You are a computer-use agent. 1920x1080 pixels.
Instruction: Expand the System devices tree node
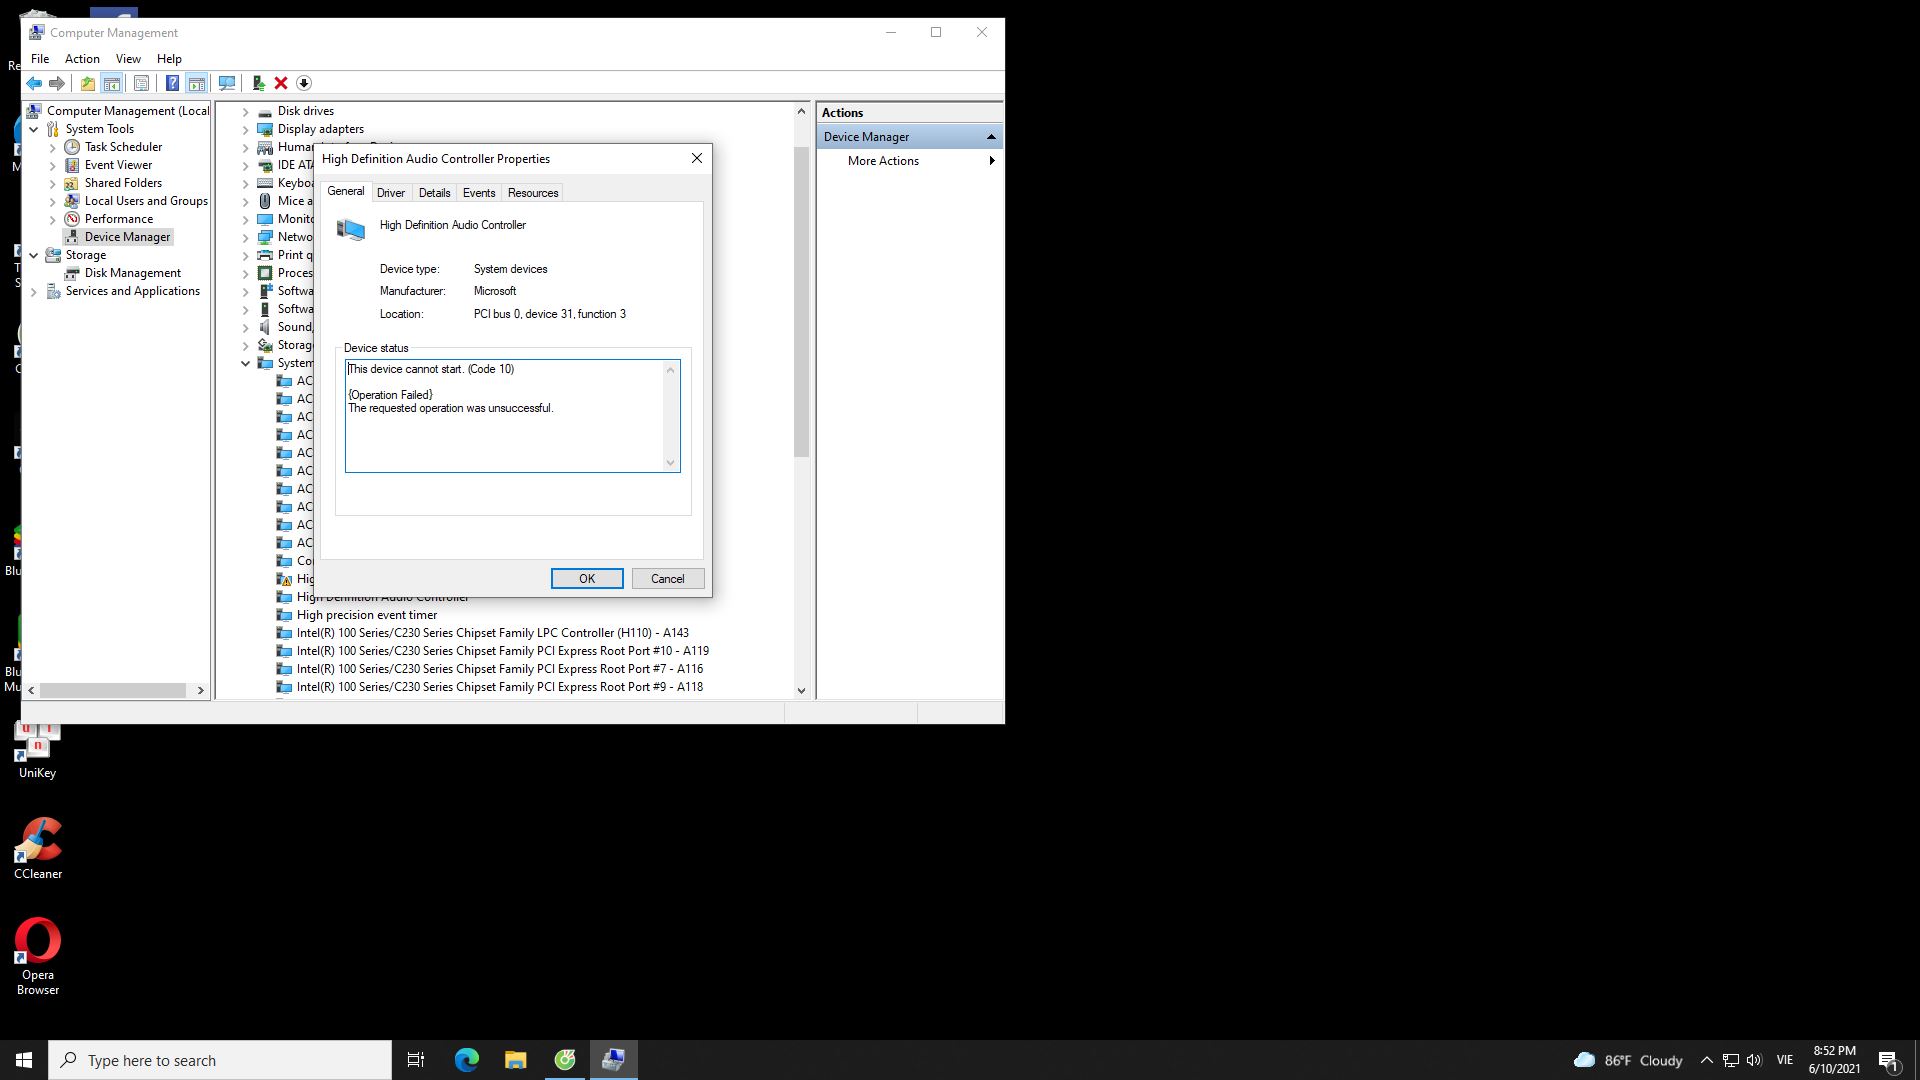click(244, 363)
